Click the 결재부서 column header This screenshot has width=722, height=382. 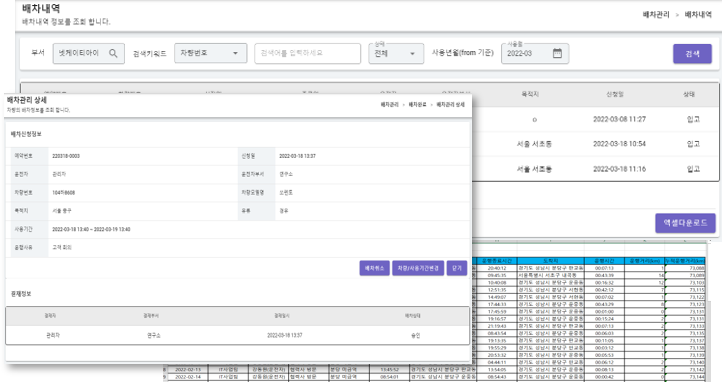point(151,316)
